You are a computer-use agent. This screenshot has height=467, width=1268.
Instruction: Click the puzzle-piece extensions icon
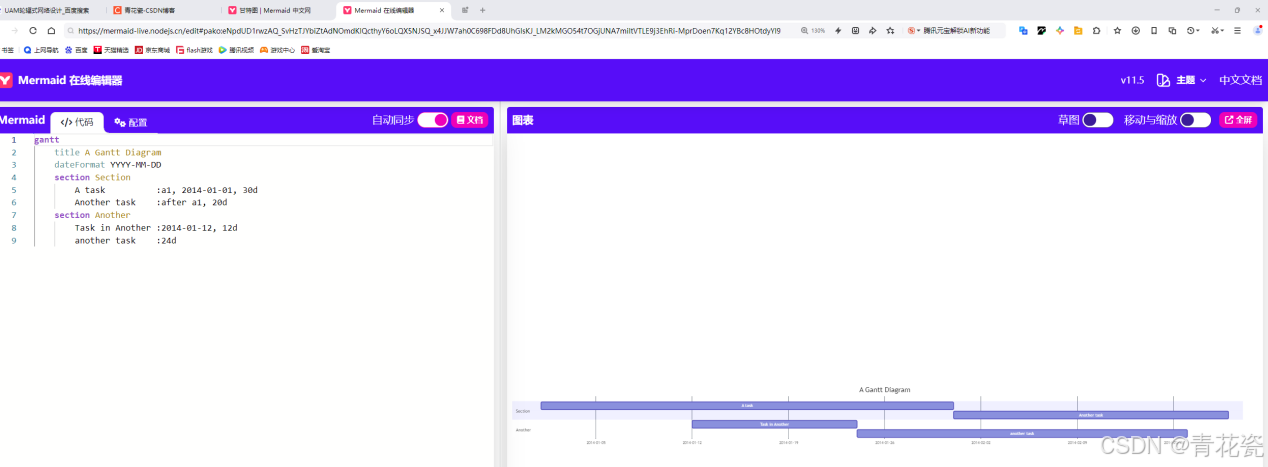[1097, 30]
